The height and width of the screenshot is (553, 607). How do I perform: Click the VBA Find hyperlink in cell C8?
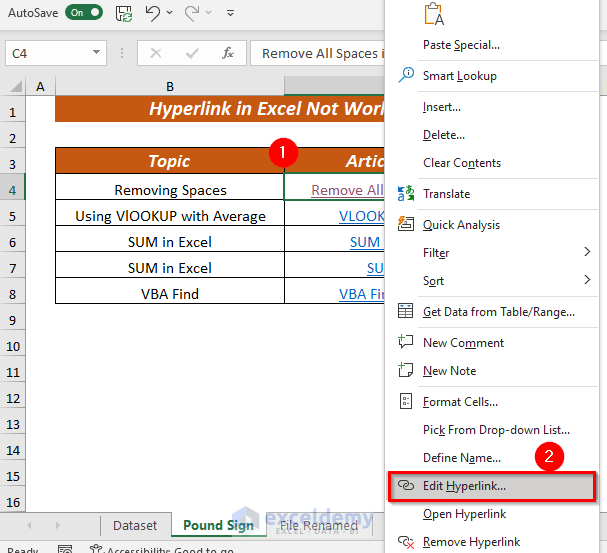(x=362, y=294)
